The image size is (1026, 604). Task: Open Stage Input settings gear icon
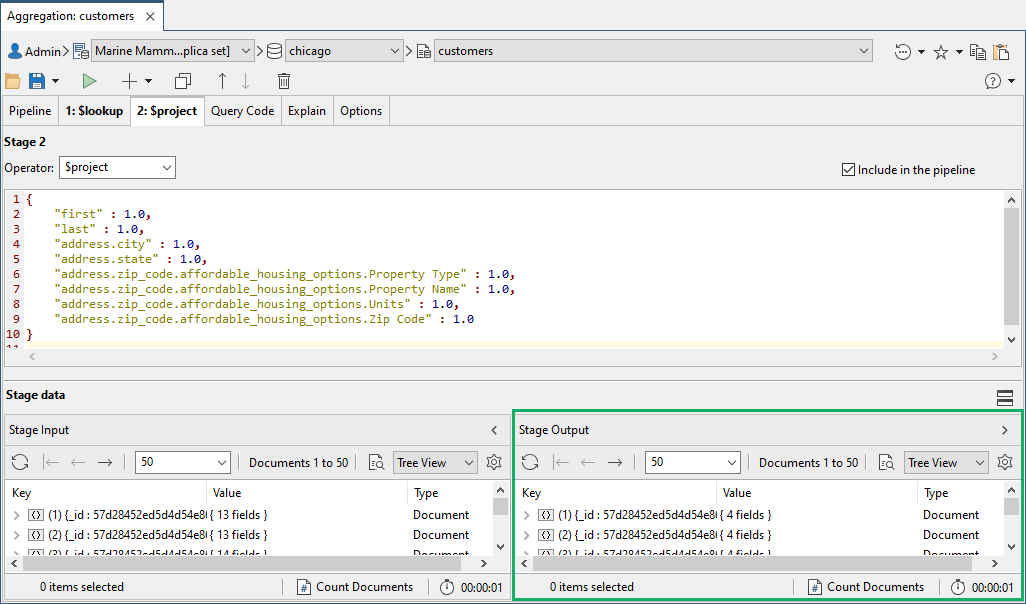[494, 462]
